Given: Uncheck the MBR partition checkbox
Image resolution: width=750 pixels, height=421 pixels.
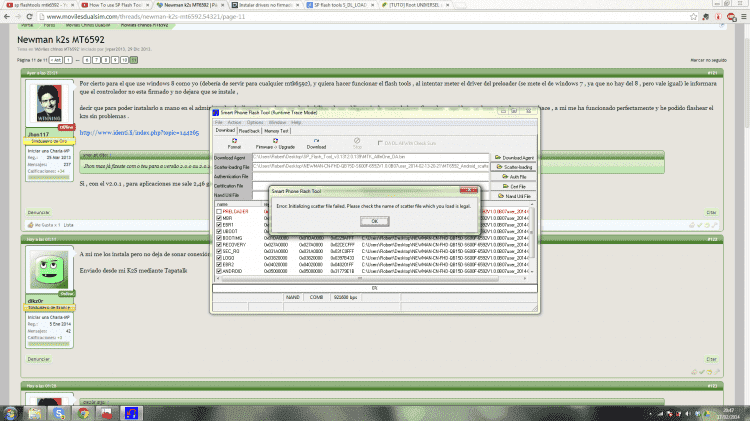Looking at the screenshot, I should 219,218.
